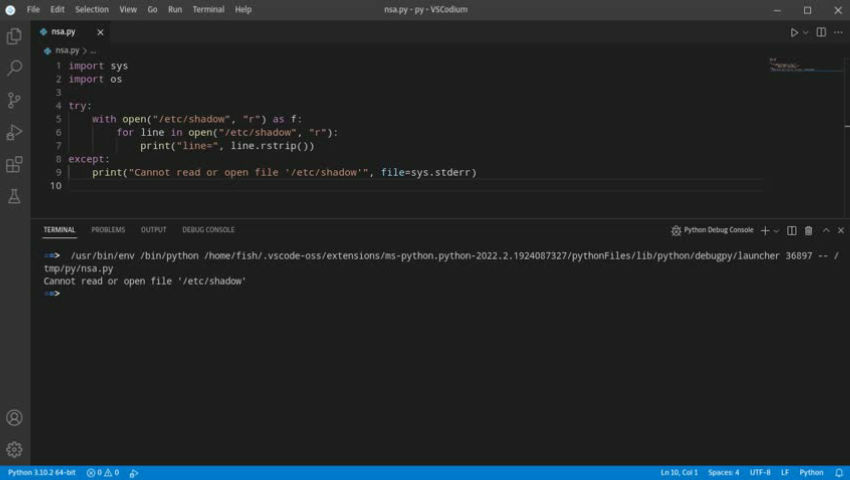Open the editor More Actions ellipsis
This screenshot has width=850, height=480.
pos(838,33)
